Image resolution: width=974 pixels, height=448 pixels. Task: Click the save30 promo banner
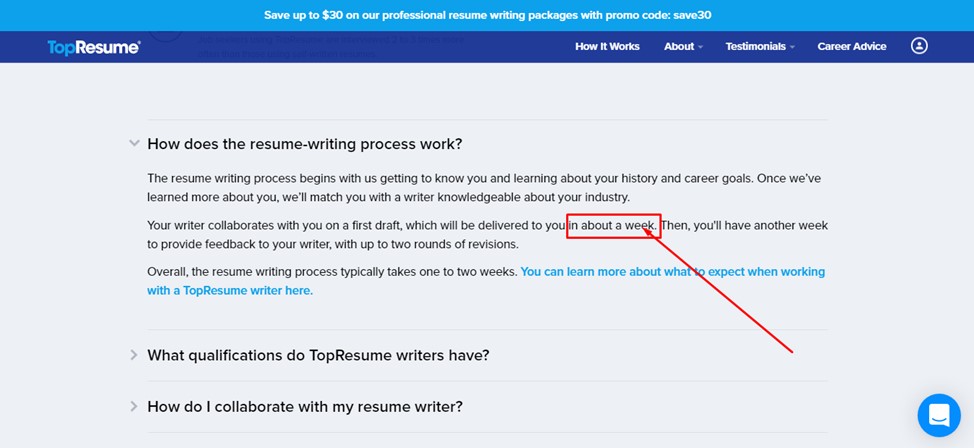[487, 15]
